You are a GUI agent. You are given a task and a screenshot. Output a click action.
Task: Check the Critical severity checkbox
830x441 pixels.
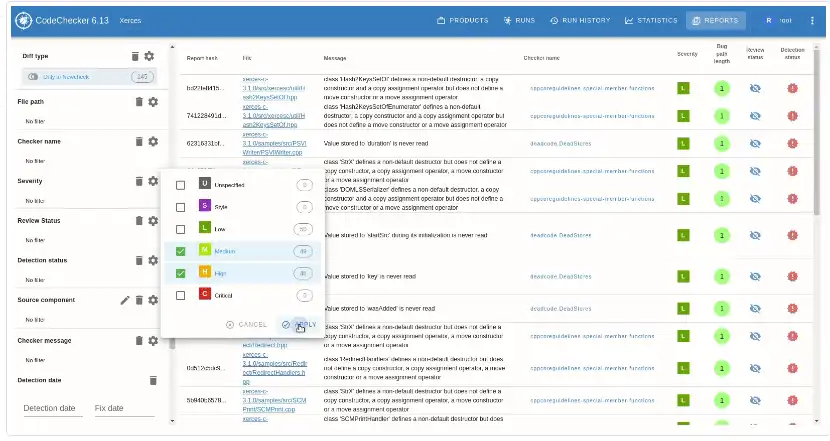tap(181, 295)
